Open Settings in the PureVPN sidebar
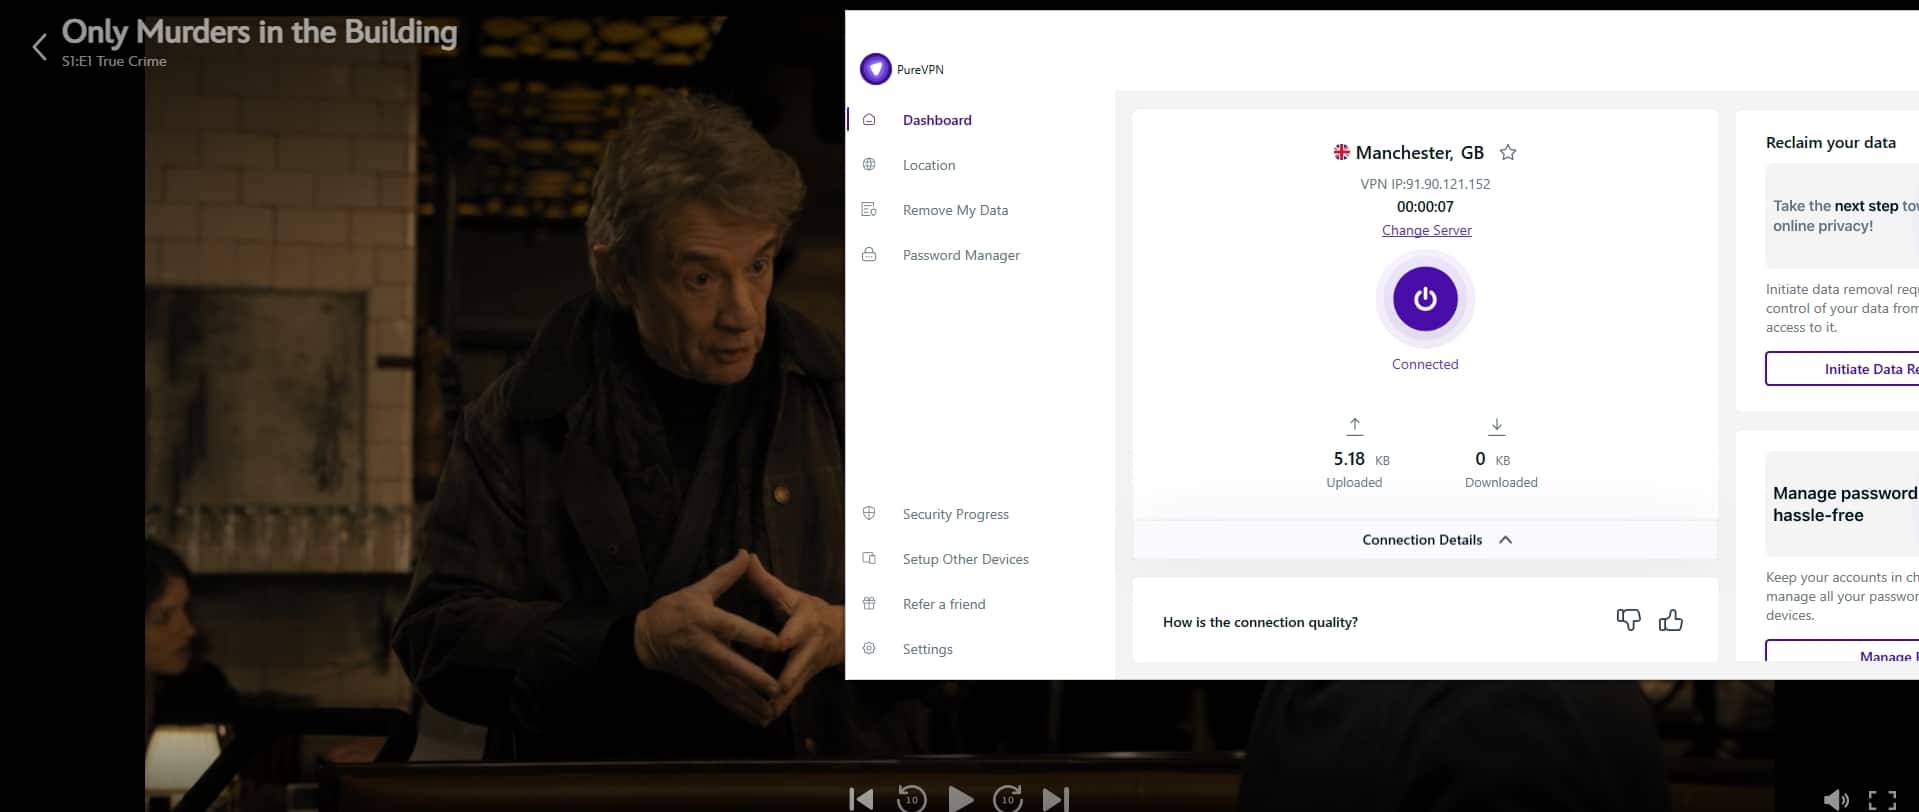1919x812 pixels. 927,649
